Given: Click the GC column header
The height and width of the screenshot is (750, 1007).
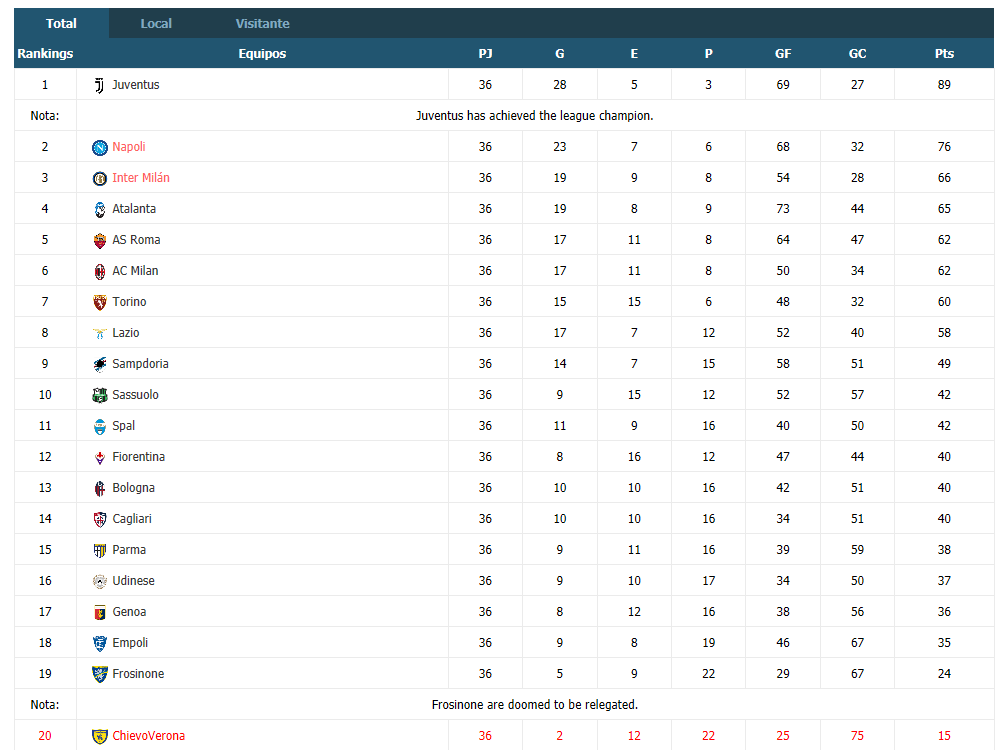Looking at the screenshot, I should coord(857,54).
